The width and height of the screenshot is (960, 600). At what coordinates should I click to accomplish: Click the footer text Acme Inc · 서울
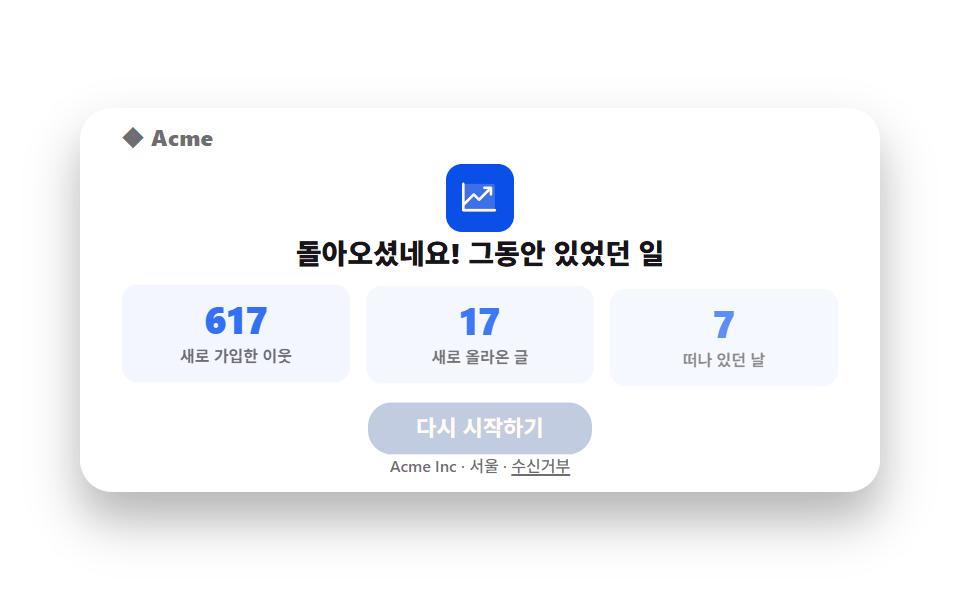[444, 467]
